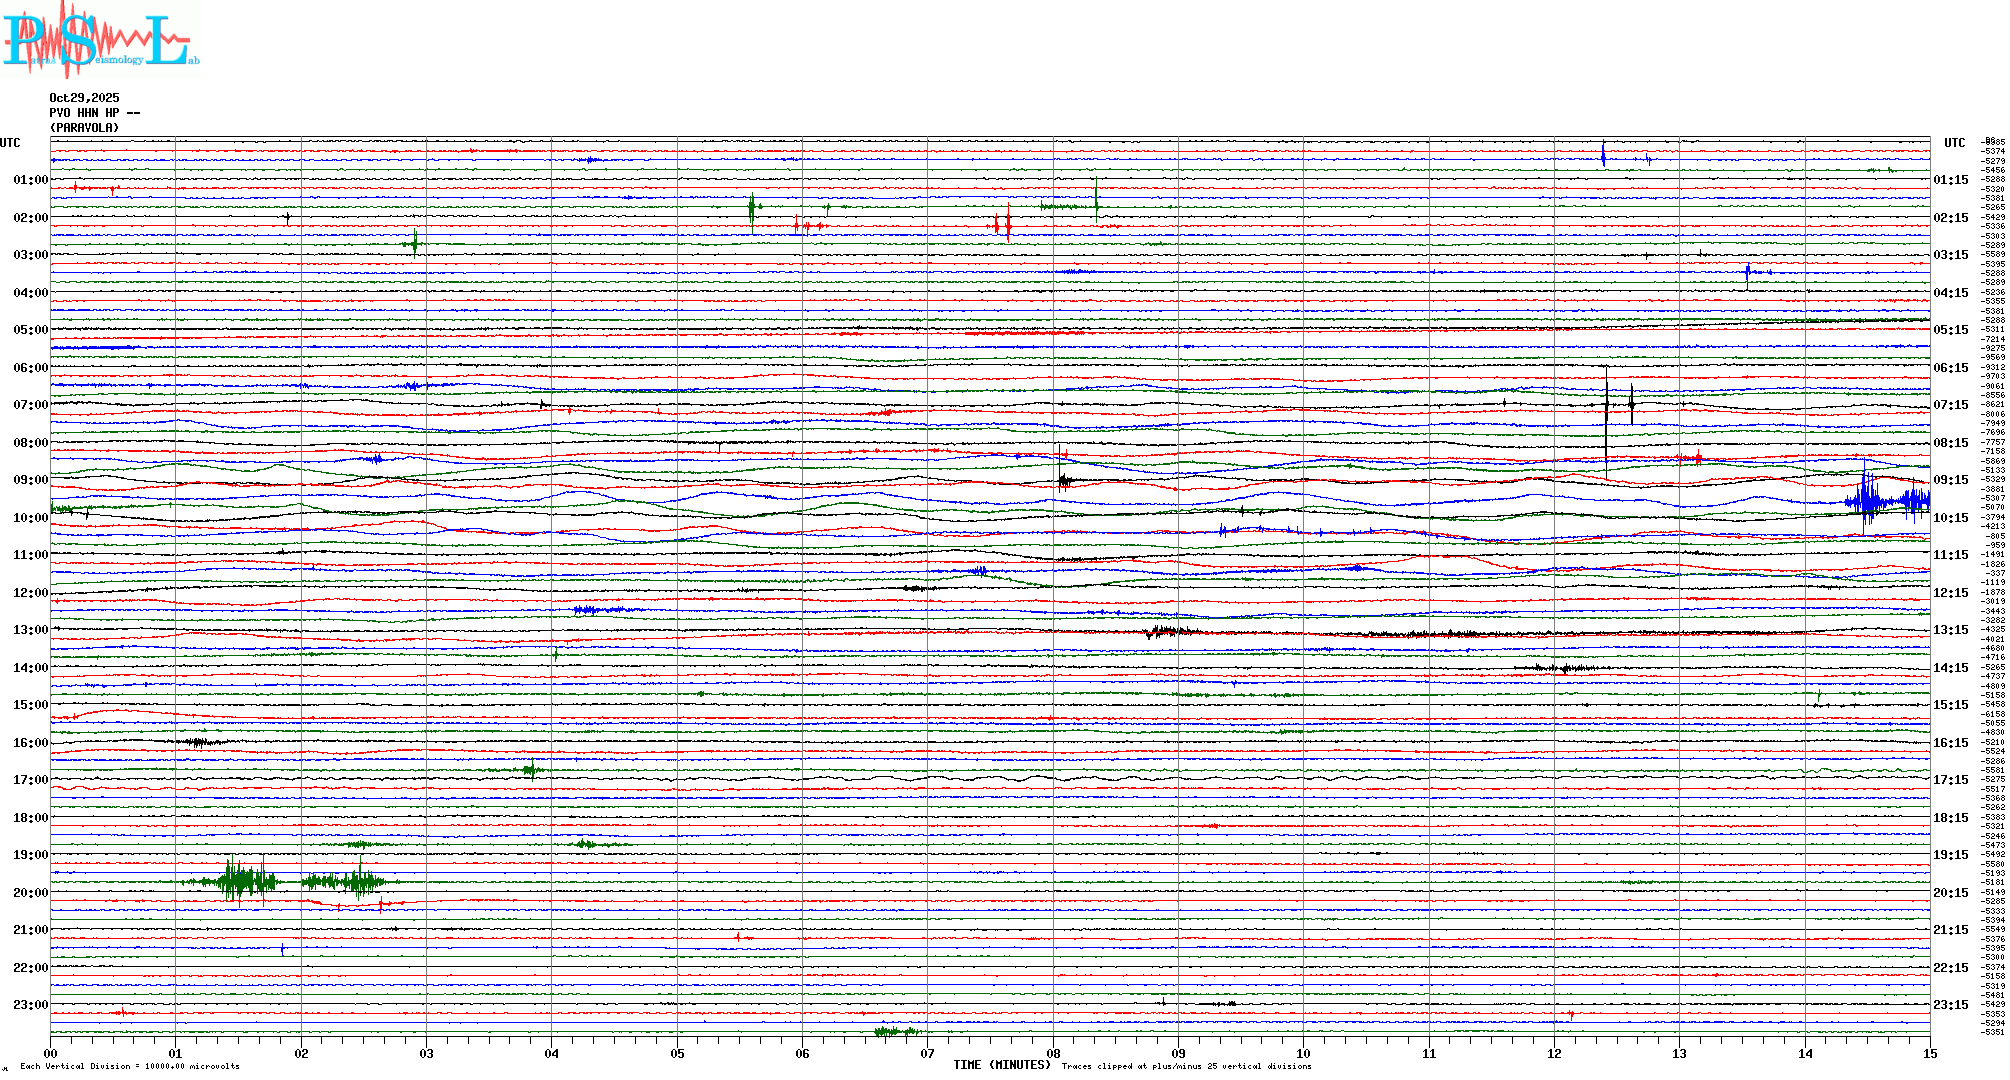
Task: Click the 05:00 hour row label
Action: 30,330
